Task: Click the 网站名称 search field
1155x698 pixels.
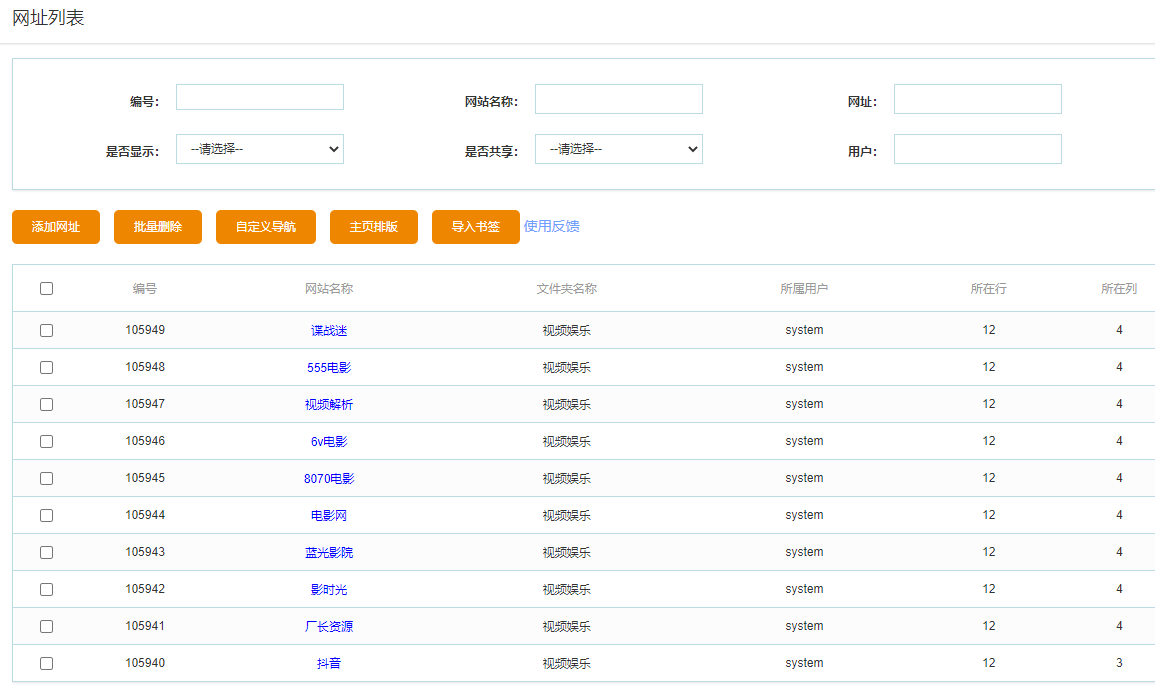Action: (x=618, y=99)
